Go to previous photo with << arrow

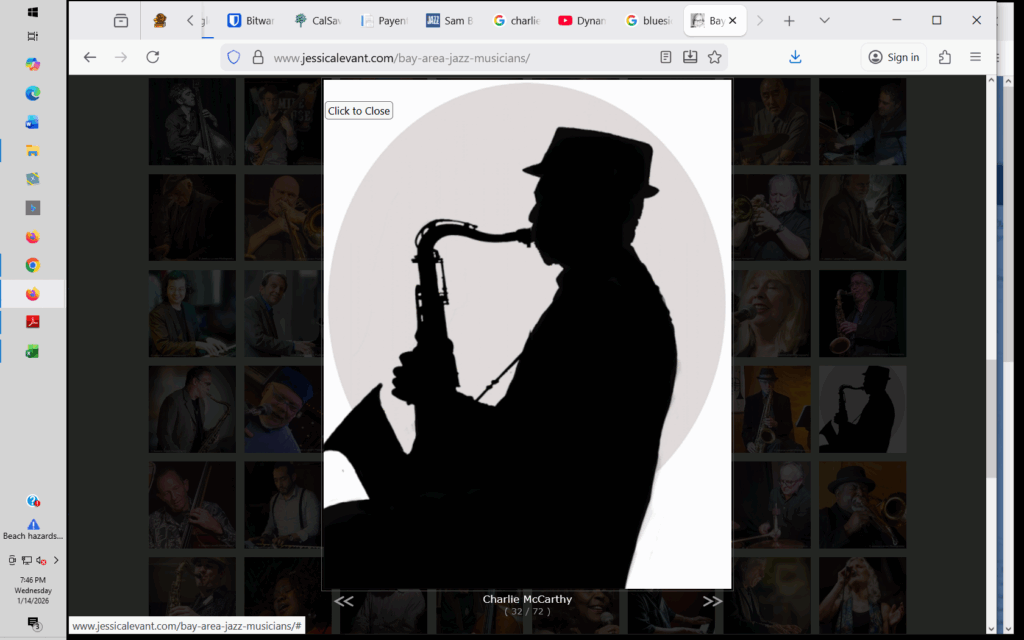(343, 601)
